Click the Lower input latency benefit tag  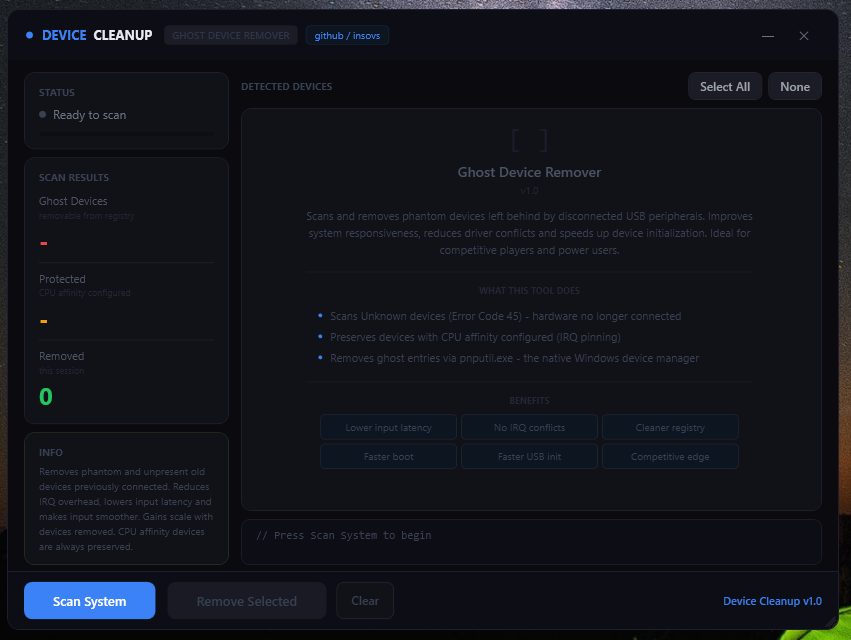click(x=388, y=427)
